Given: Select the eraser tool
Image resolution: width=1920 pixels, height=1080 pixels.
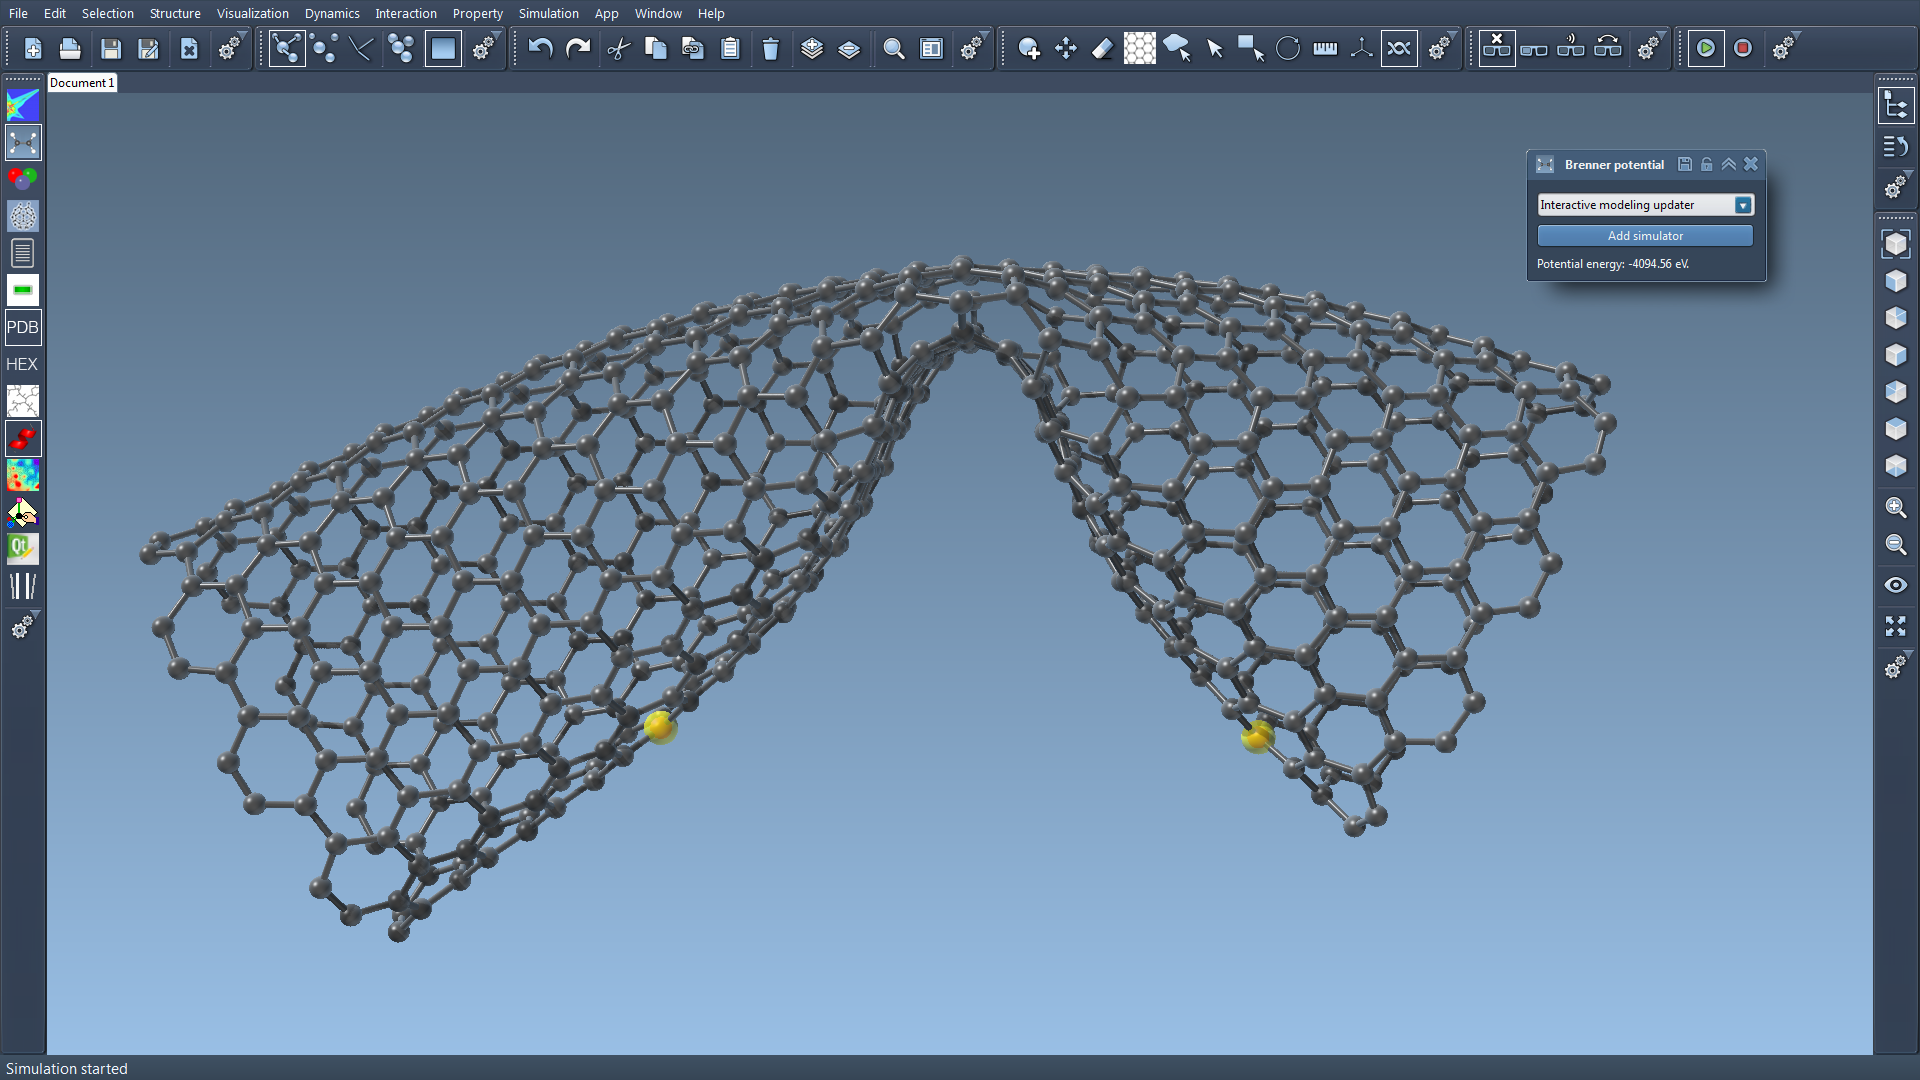Looking at the screenshot, I should click(1102, 48).
